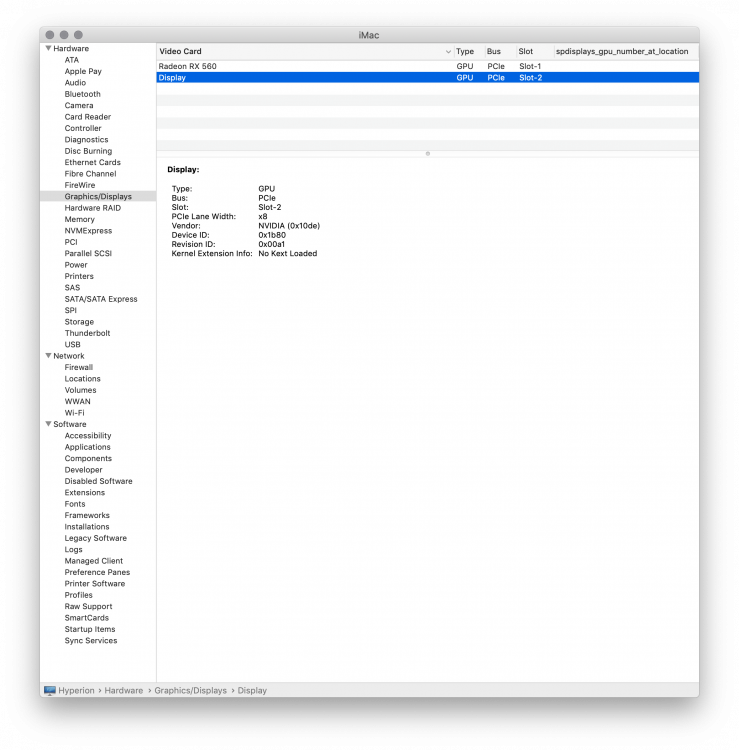This screenshot has width=739, height=750.
Task: Select Memory in the sidebar
Action: [x=79, y=220]
